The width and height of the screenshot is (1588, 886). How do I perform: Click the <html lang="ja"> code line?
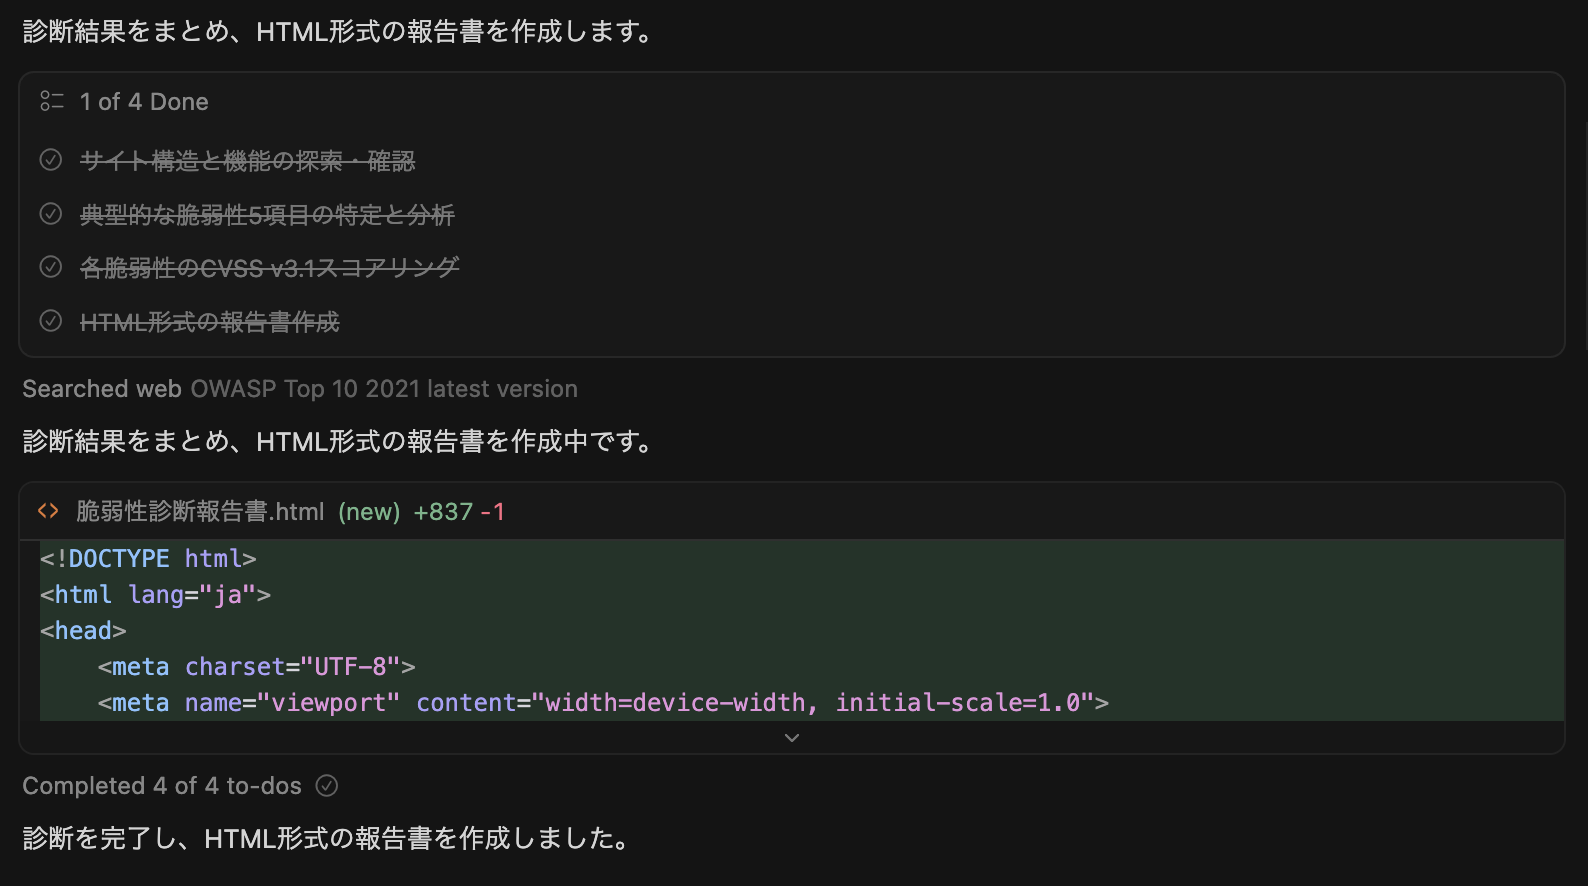[x=155, y=594]
